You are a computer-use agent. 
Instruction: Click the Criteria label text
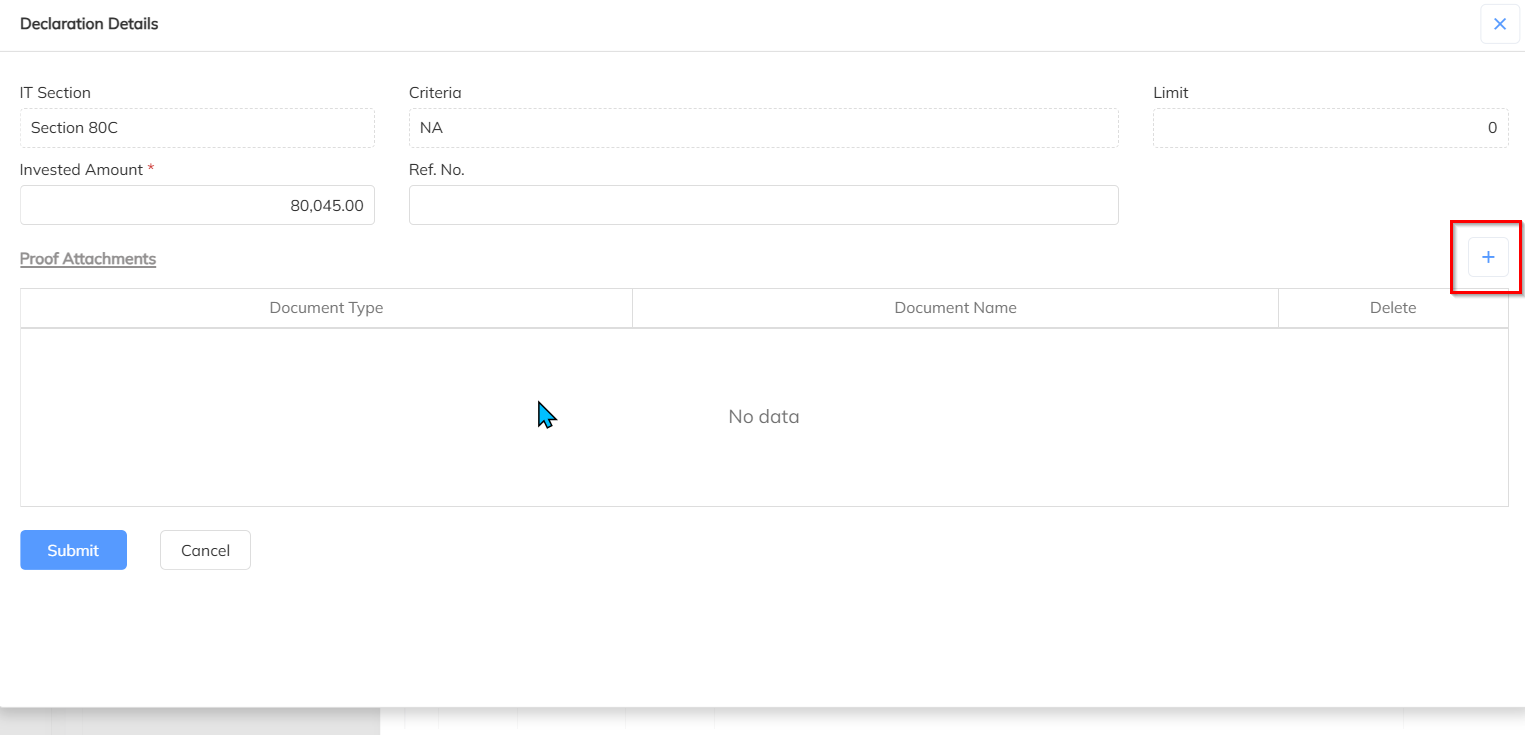click(435, 93)
